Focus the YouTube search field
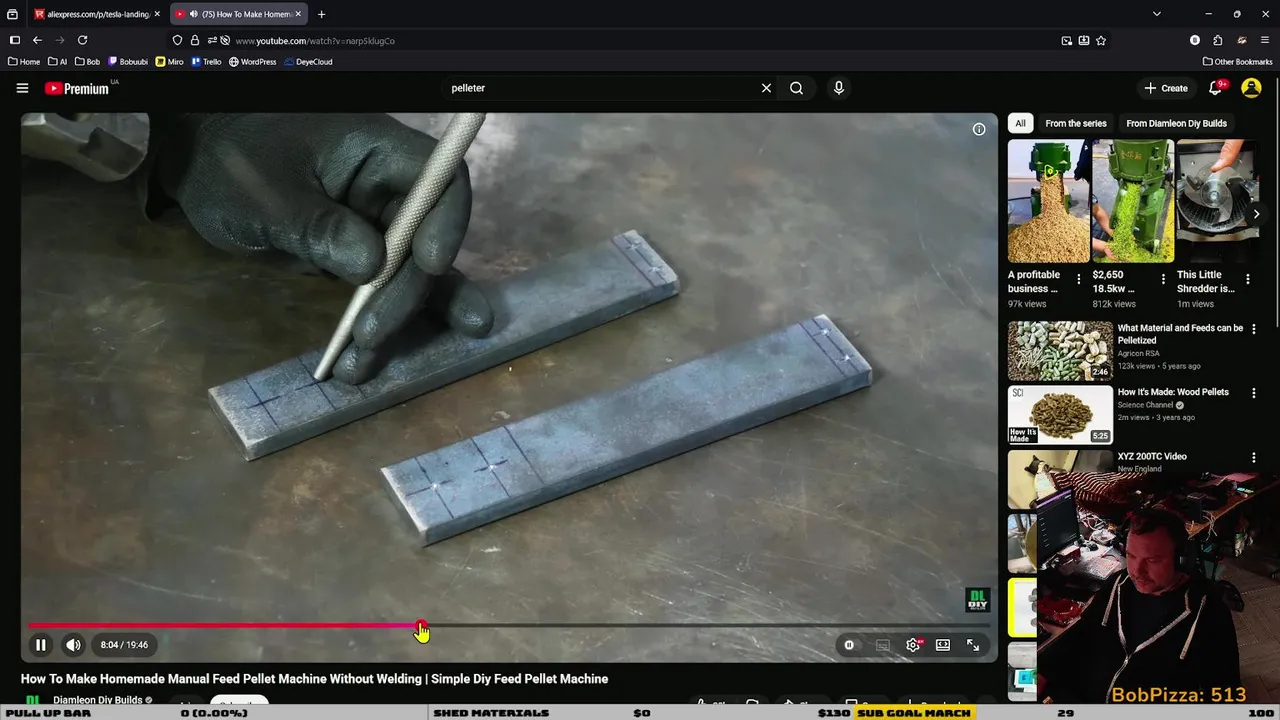 [x=600, y=88]
